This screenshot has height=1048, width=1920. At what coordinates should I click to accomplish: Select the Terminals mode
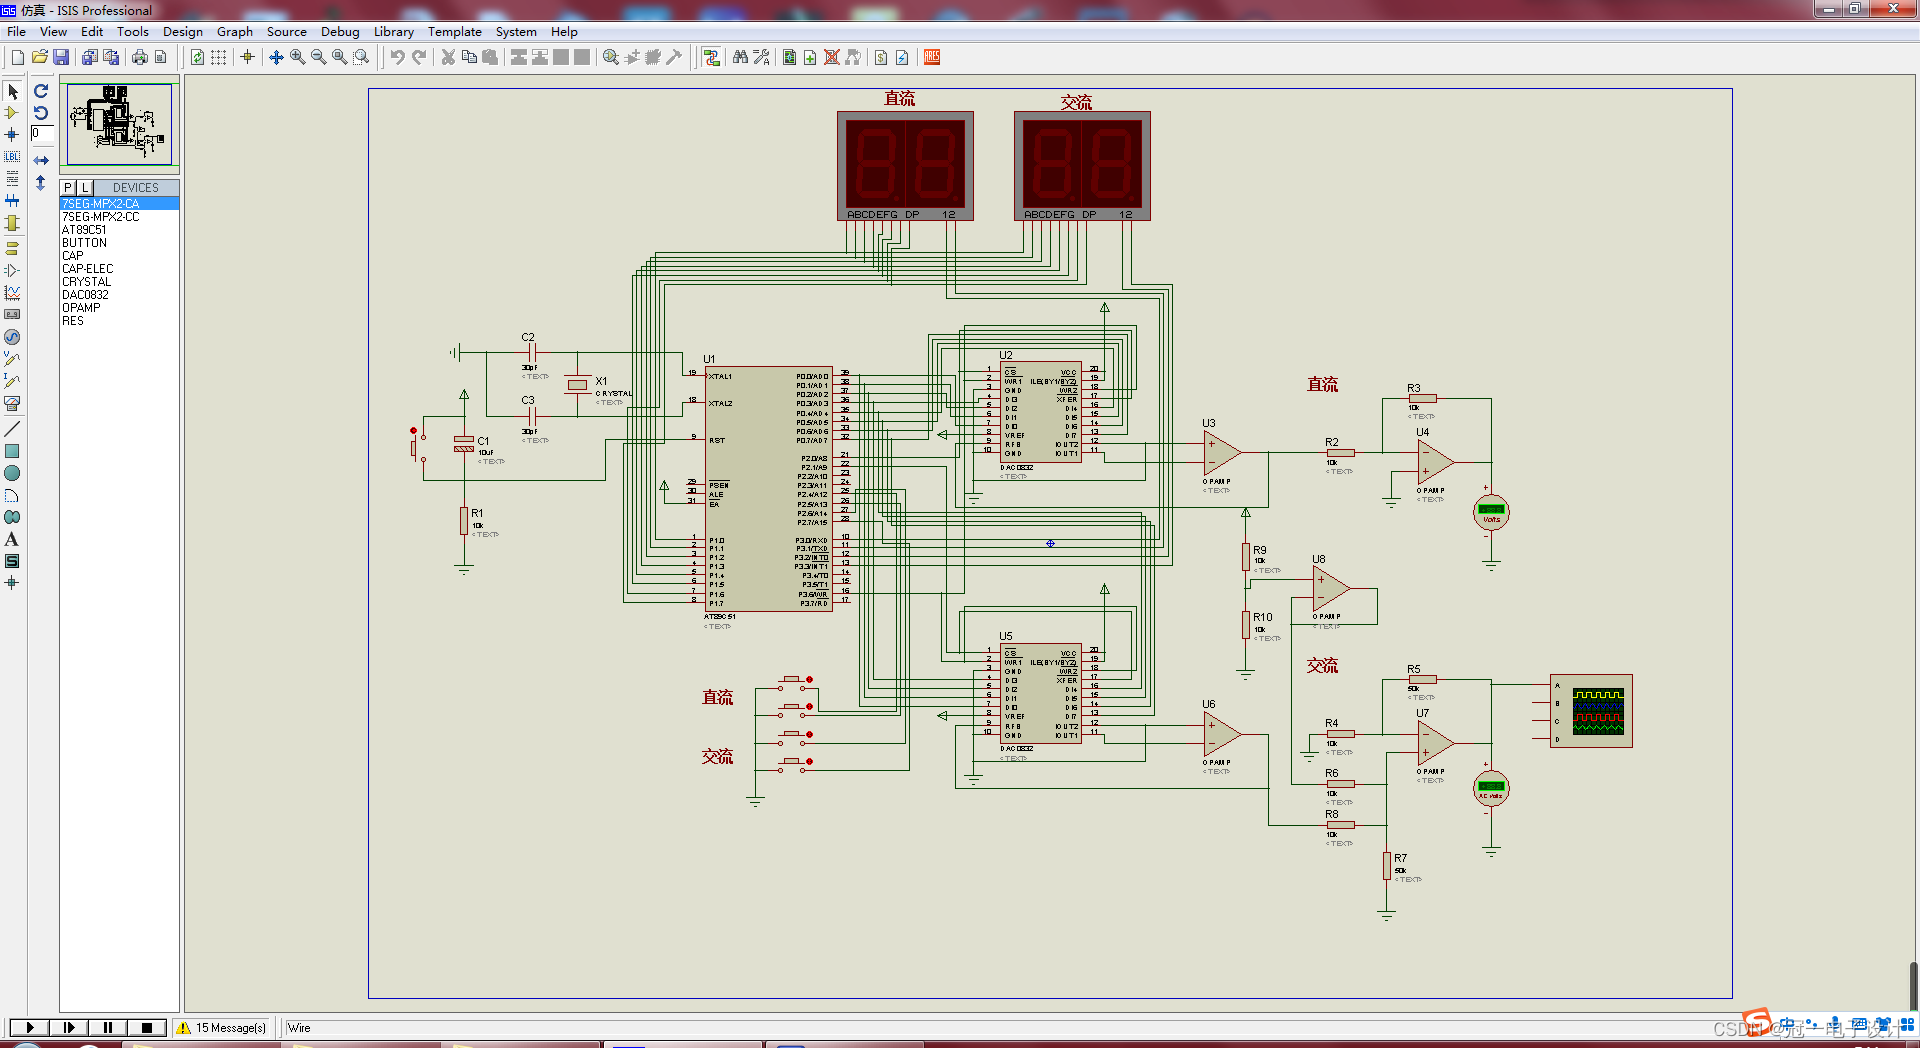(12, 248)
